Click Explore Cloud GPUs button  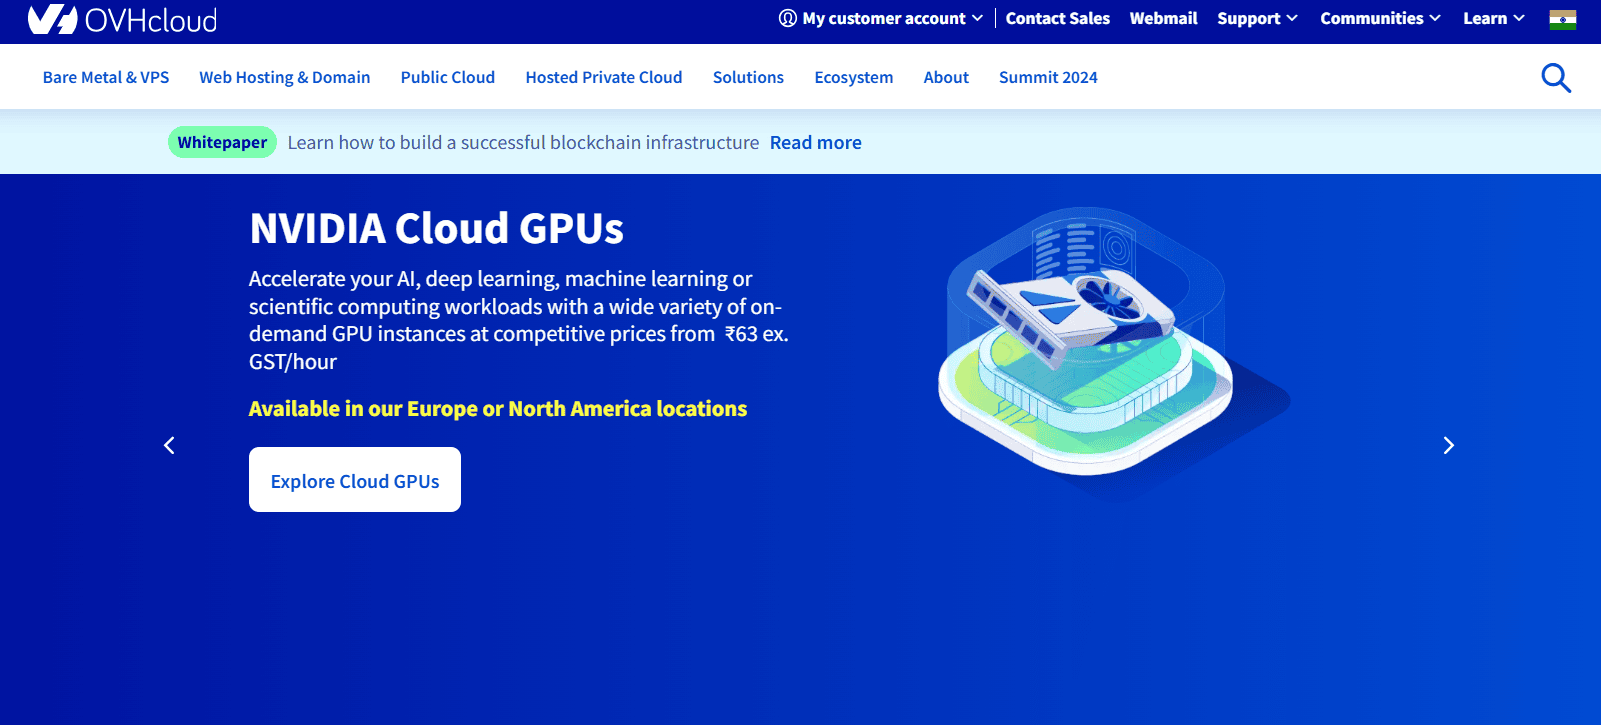click(x=355, y=480)
